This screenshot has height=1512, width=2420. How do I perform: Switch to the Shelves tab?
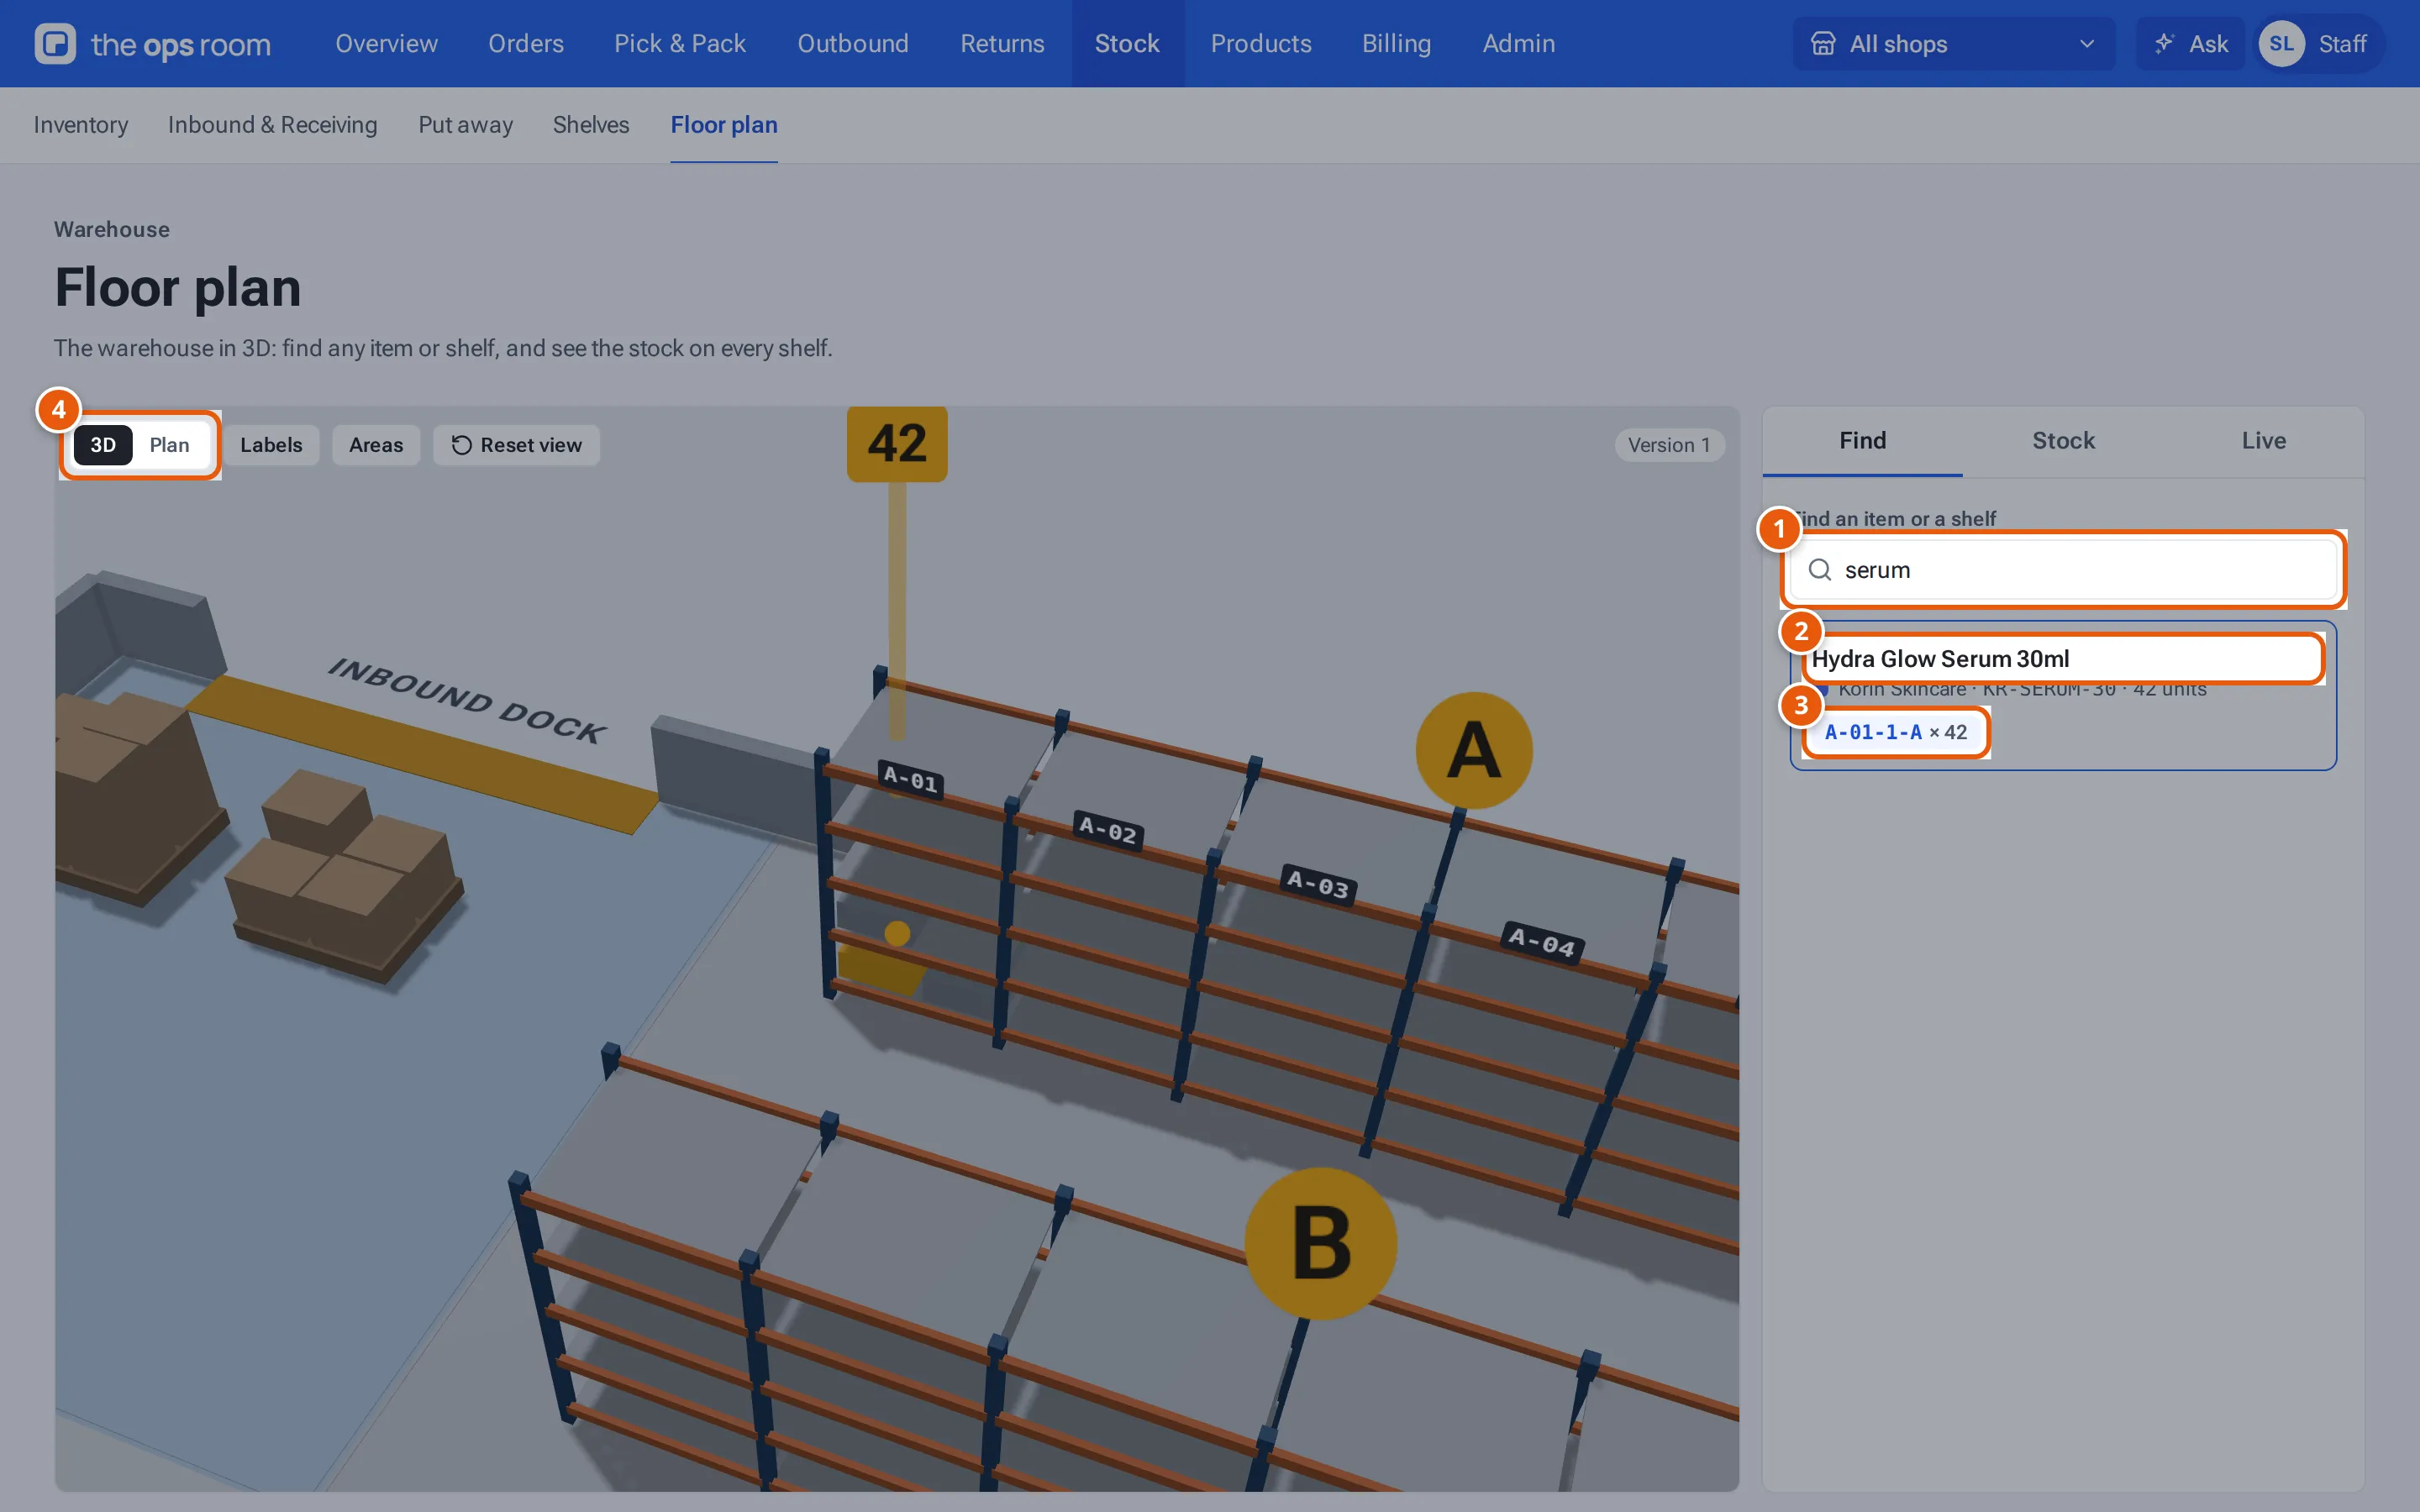point(591,125)
